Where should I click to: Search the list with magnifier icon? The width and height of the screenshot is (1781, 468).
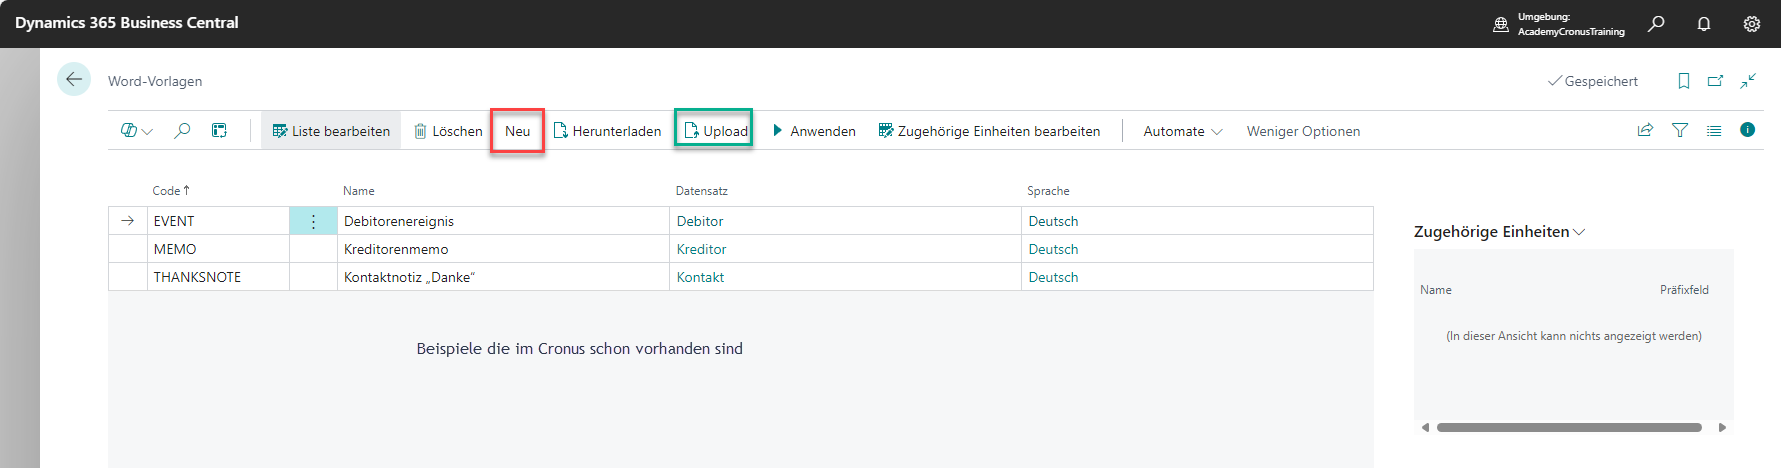(182, 130)
